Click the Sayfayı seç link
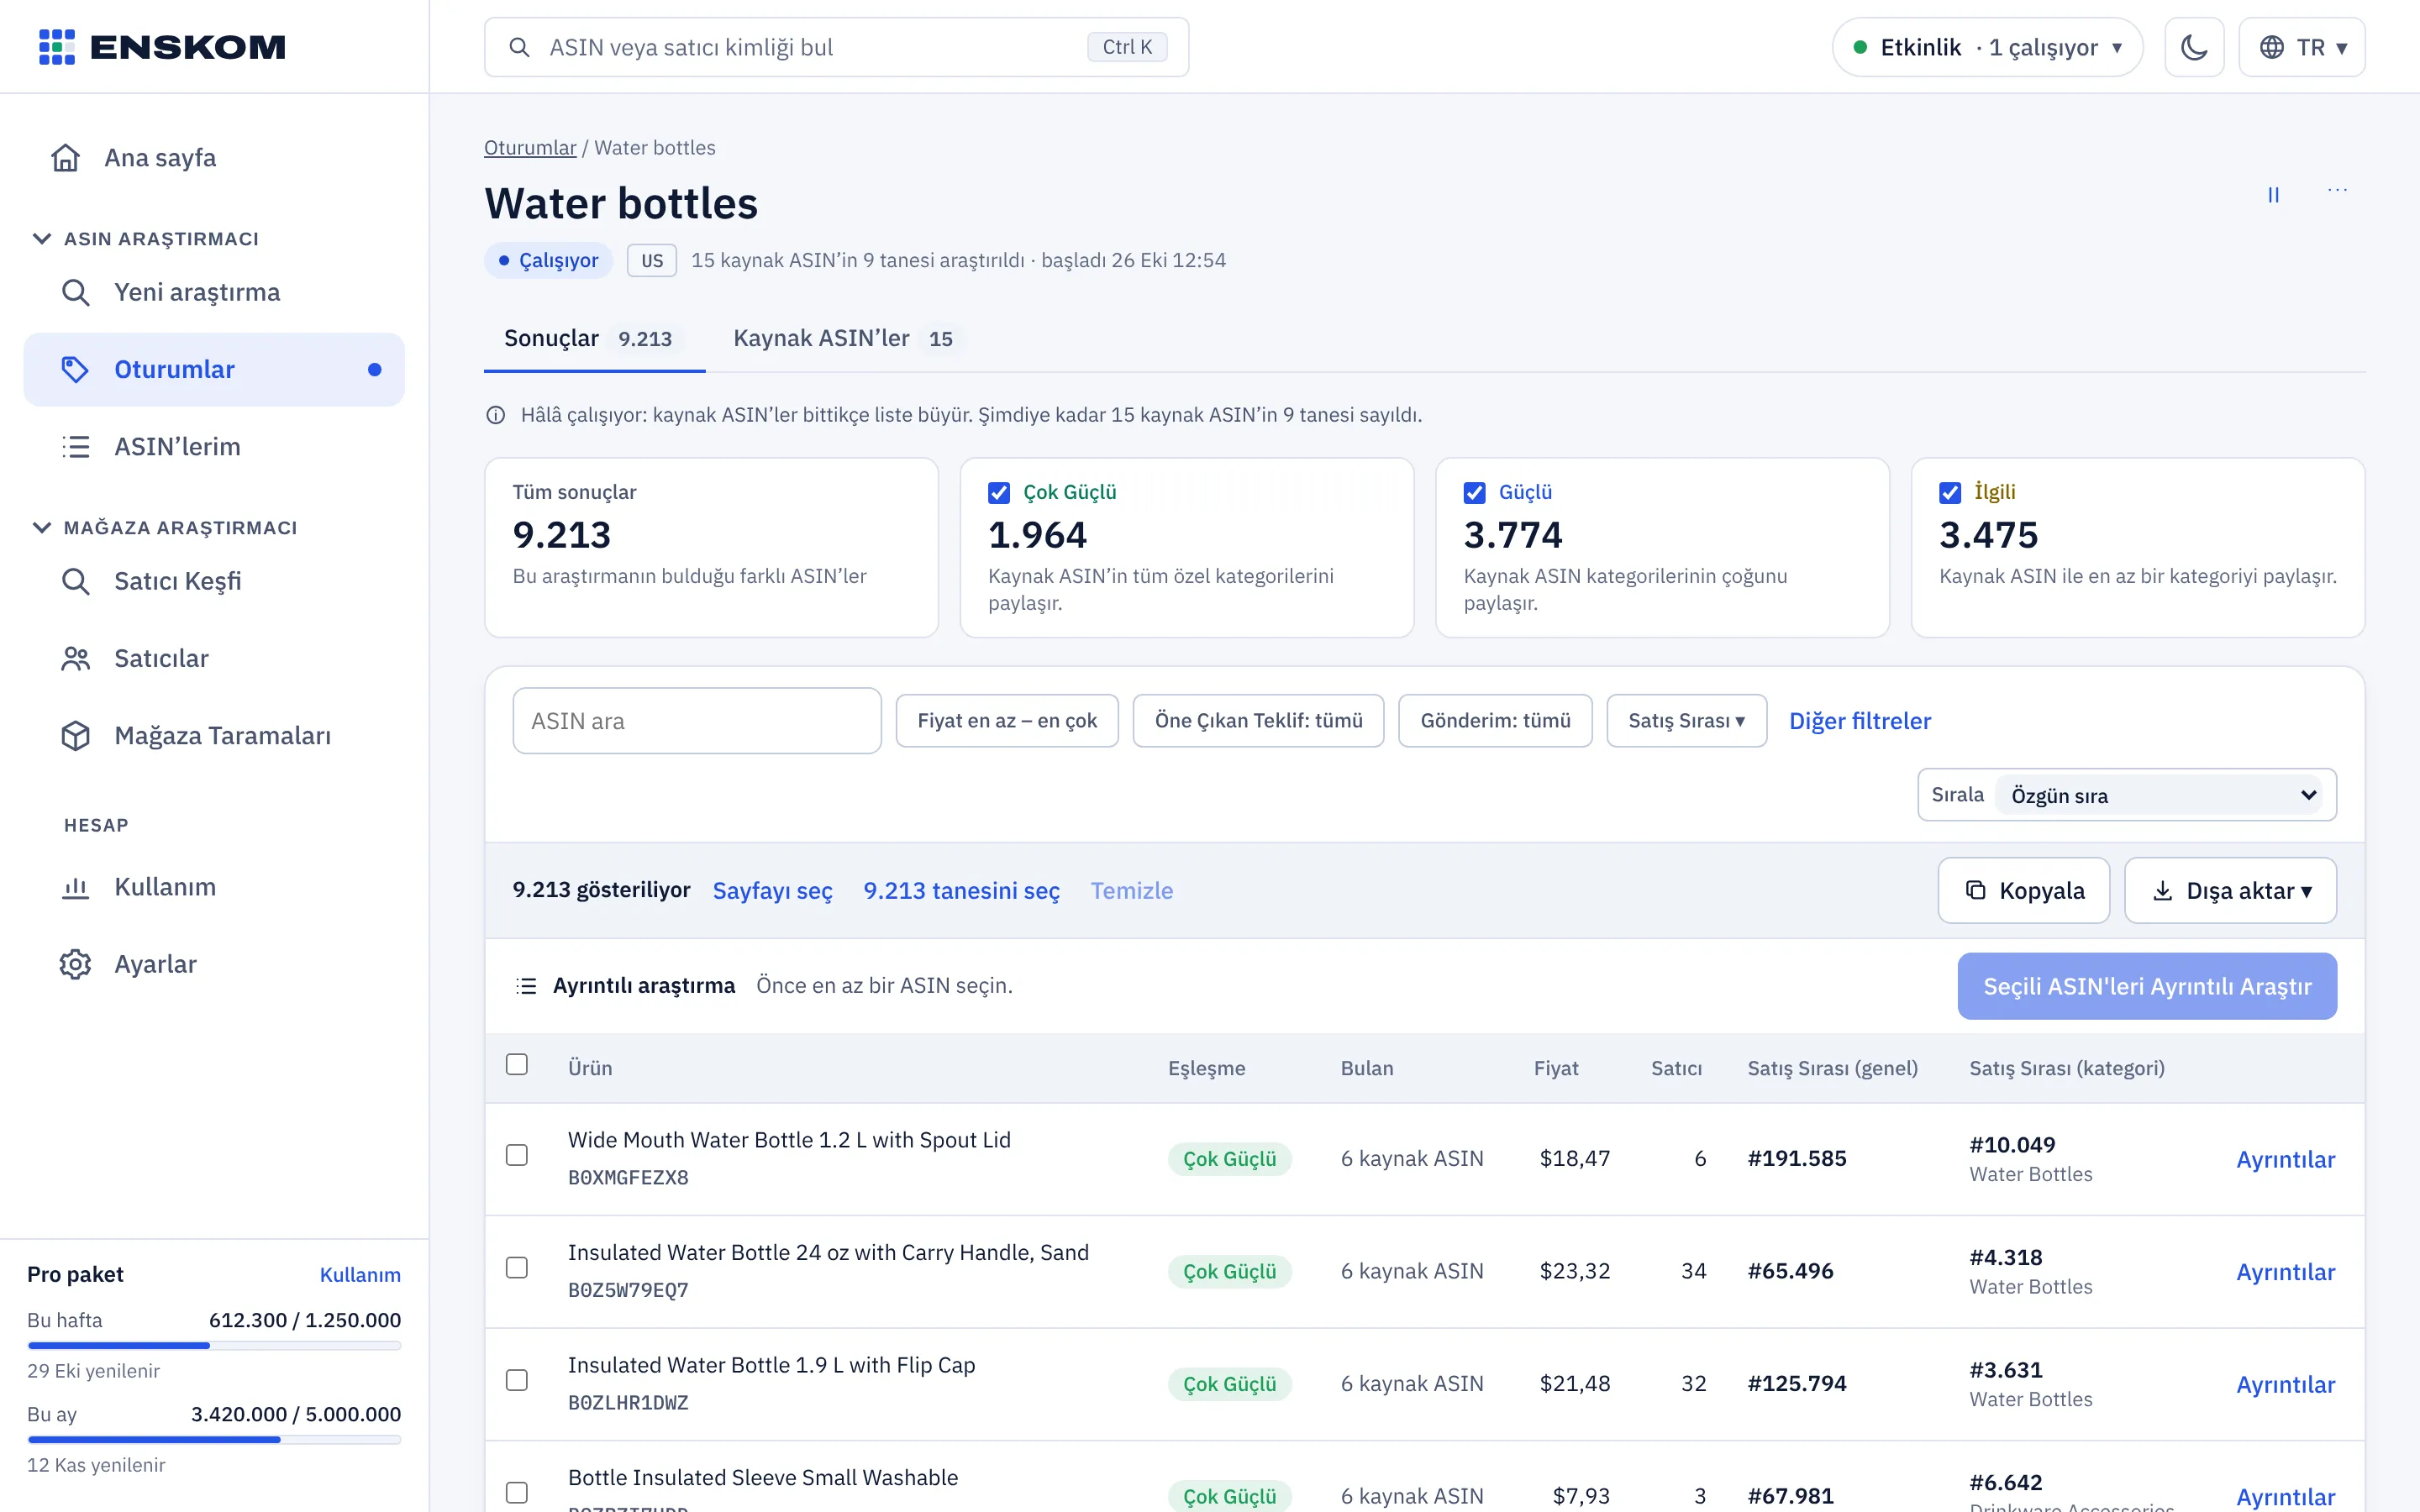This screenshot has width=2420, height=1512. click(x=772, y=890)
